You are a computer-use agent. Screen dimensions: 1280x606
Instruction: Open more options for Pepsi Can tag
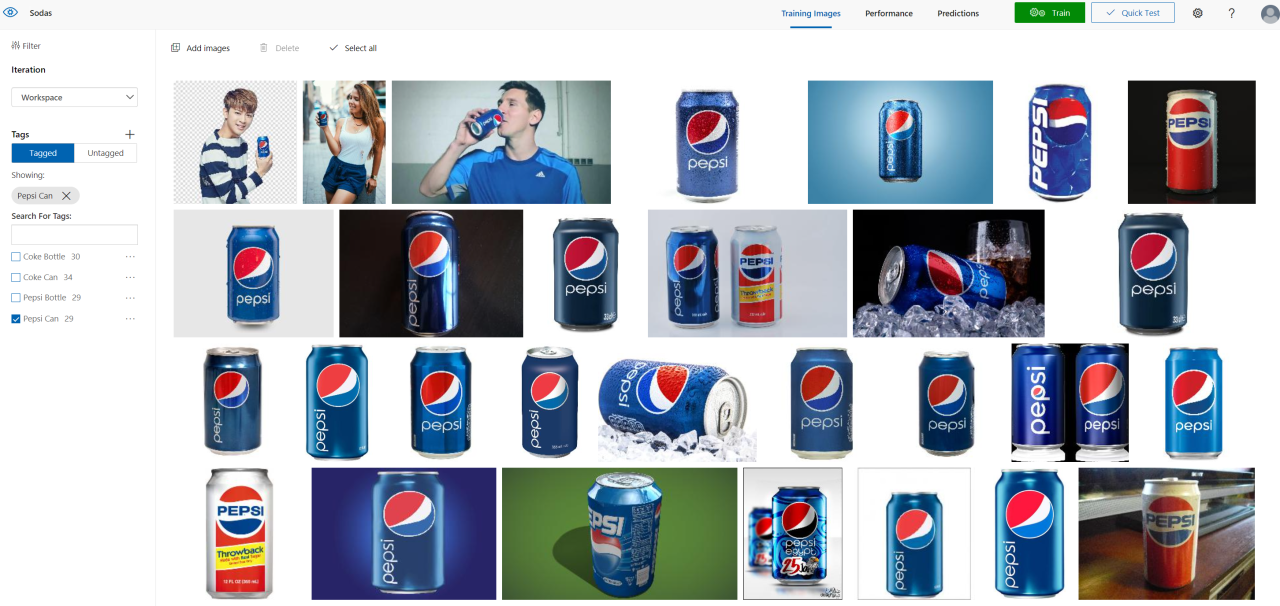click(x=130, y=319)
